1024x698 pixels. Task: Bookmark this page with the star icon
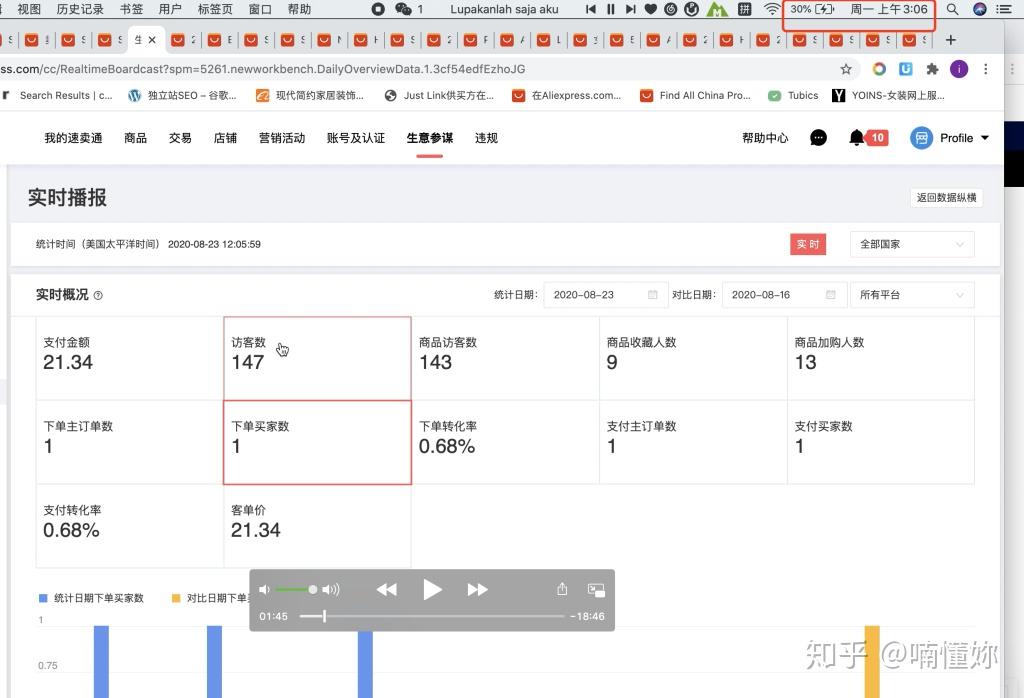846,69
